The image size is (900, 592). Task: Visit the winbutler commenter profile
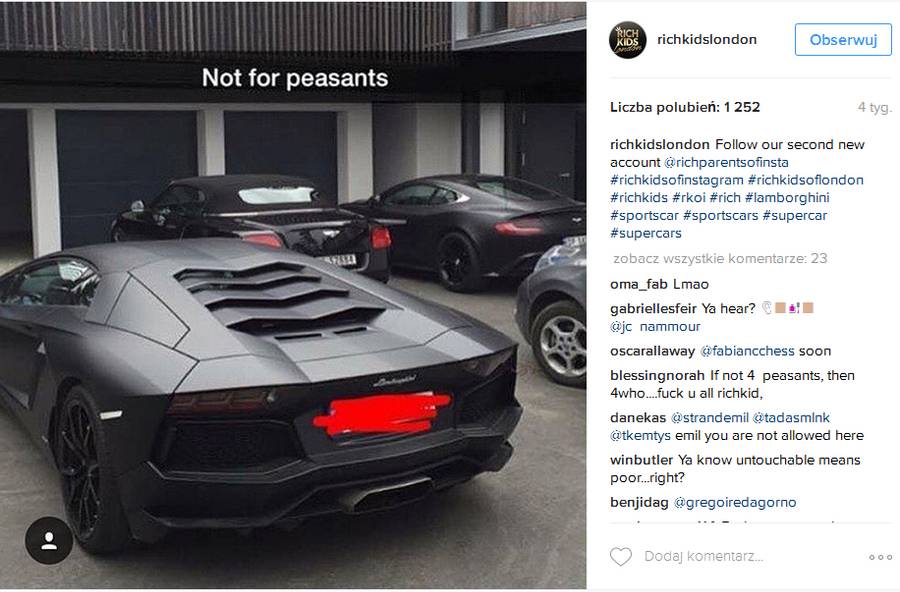tap(641, 460)
